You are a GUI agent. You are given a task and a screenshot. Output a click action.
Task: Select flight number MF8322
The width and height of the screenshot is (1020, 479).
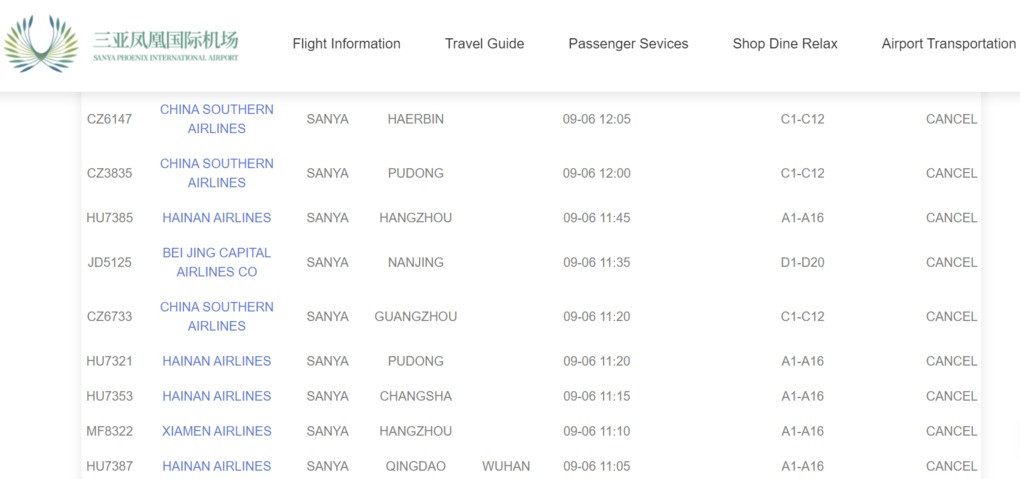(x=109, y=431)
